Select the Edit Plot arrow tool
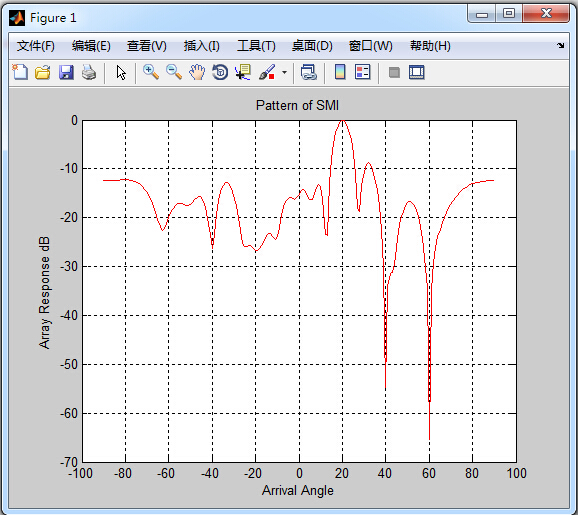The width and height of the screenshot is (578, 515). (x=121, y=73)
